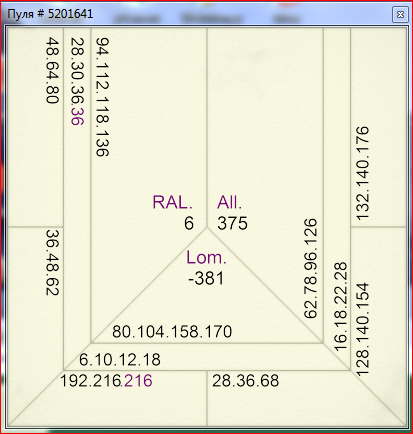The height and width of the screenshot is (434, 413).
Task: Select All. total score 375
Action: click(x=233, y=223)
